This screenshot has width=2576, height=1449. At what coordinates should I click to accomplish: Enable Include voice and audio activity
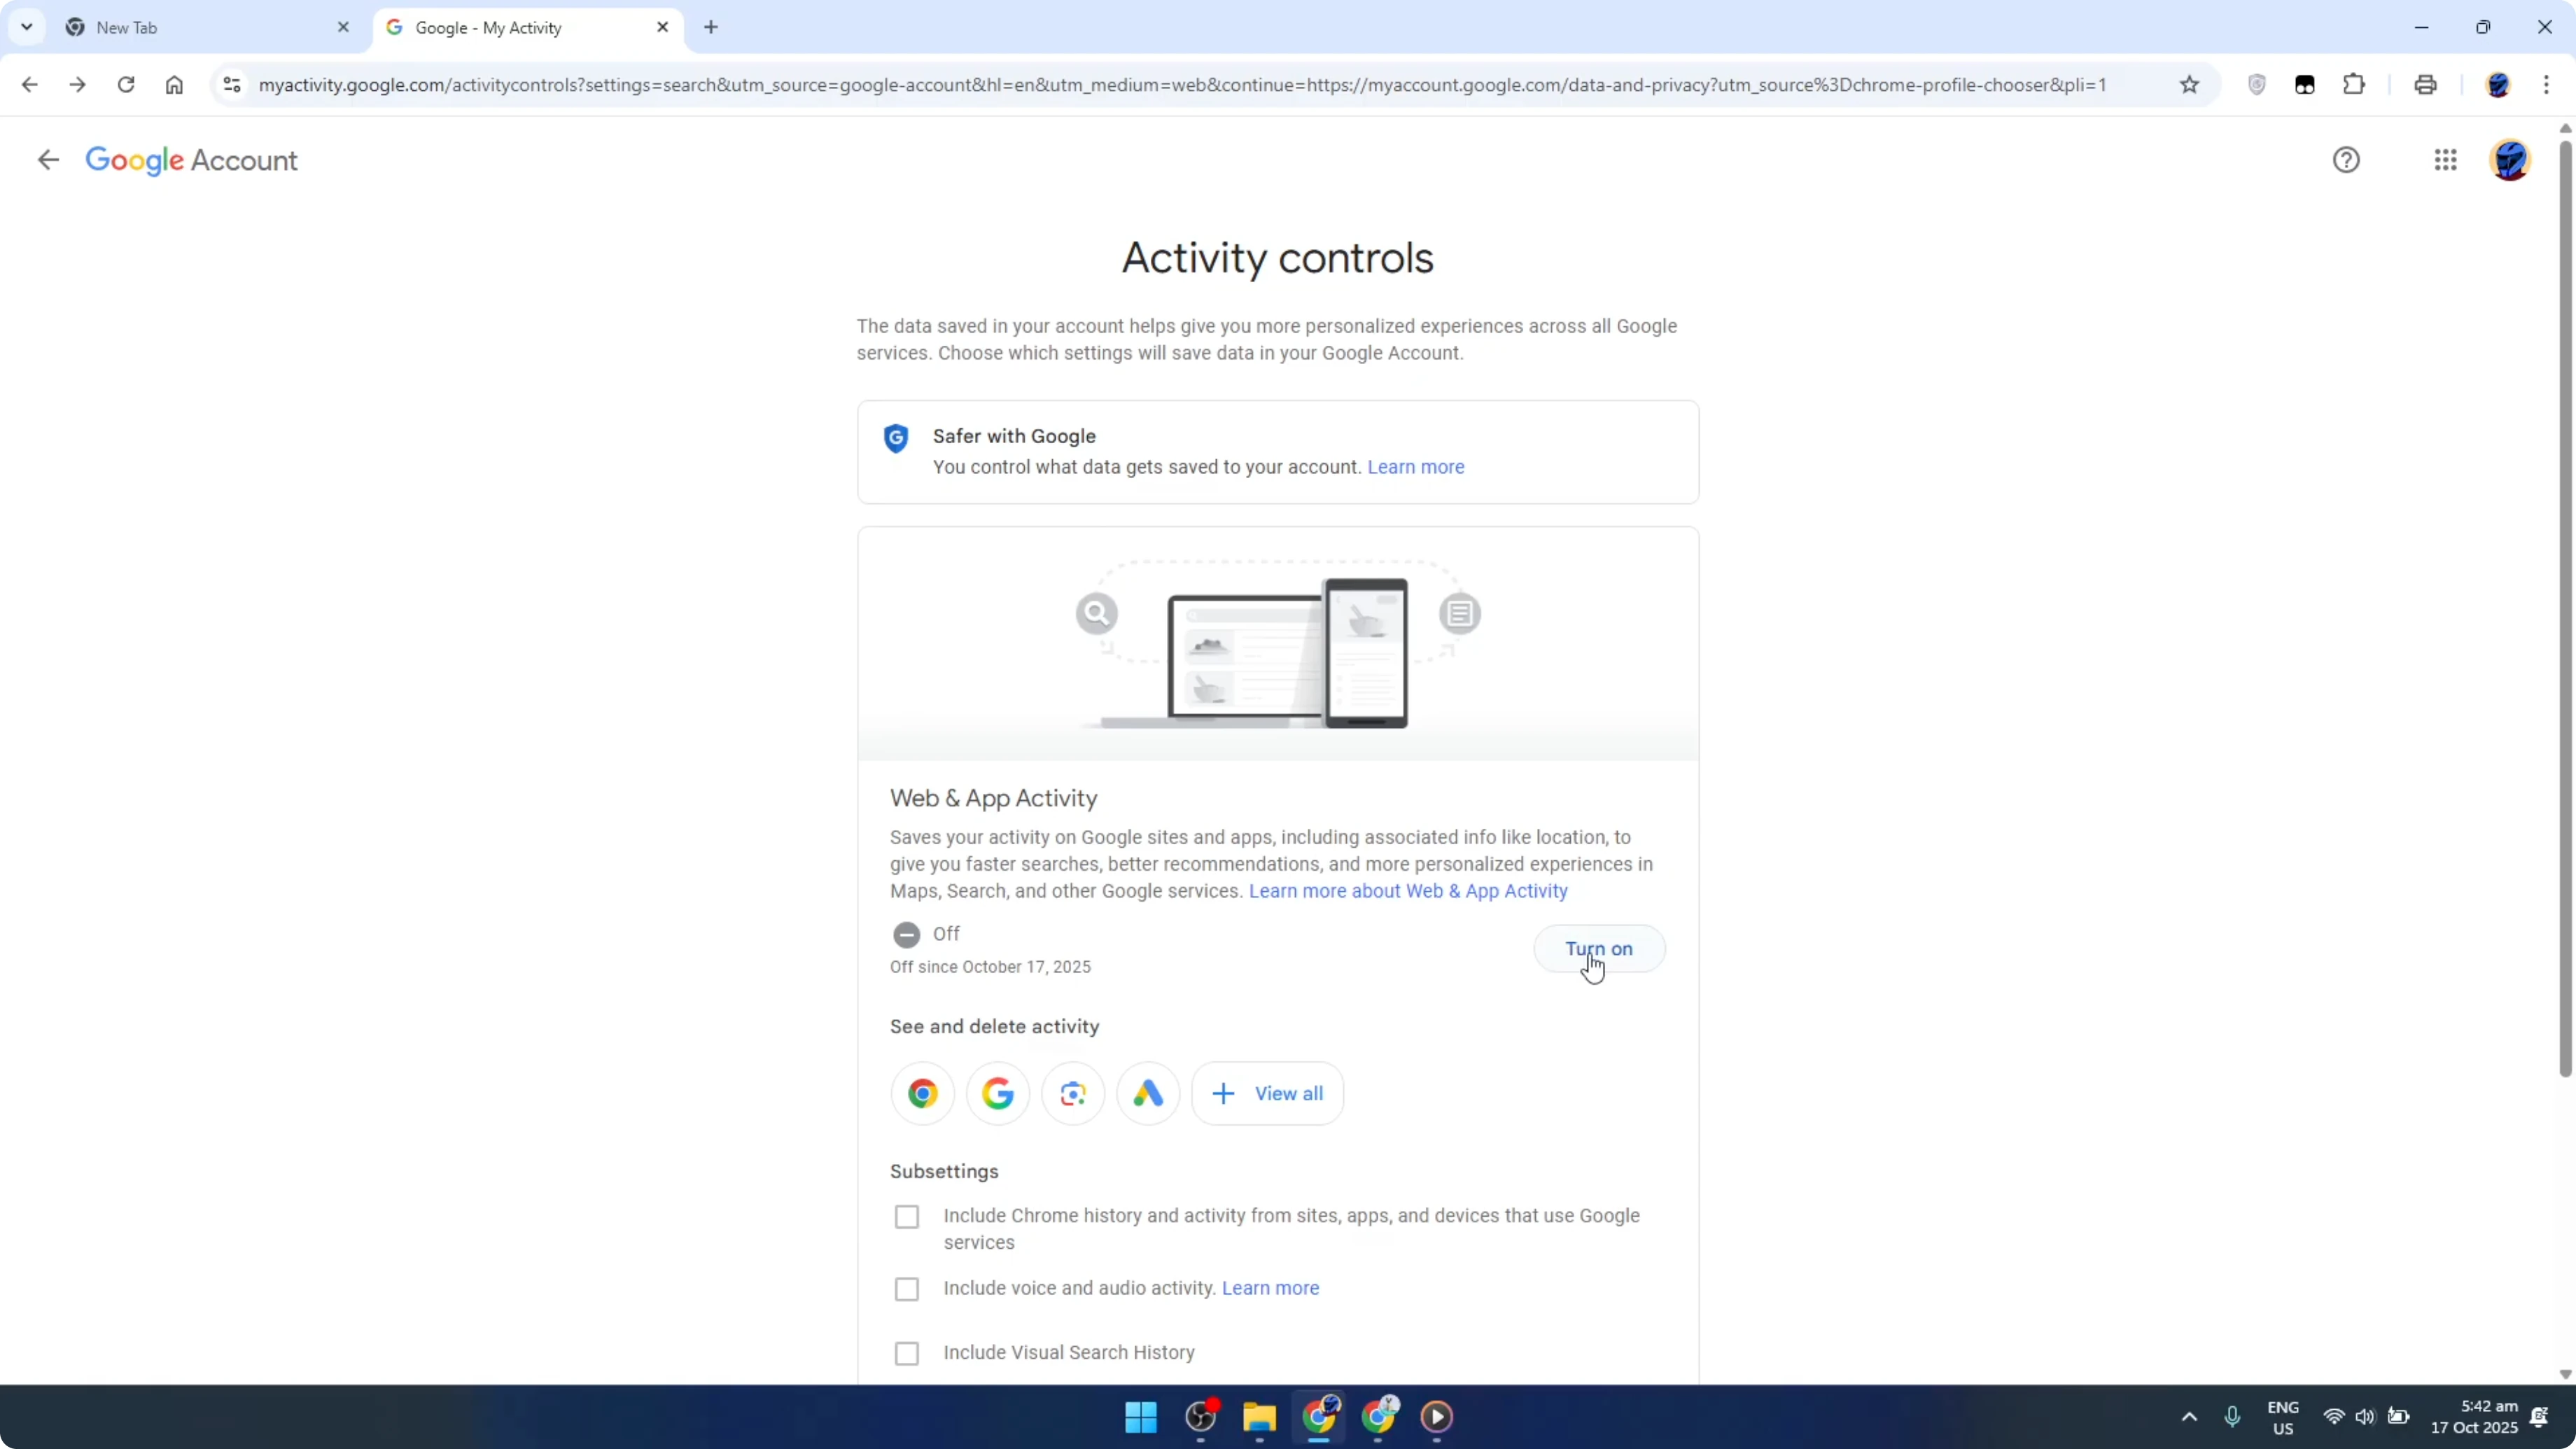907,1288
